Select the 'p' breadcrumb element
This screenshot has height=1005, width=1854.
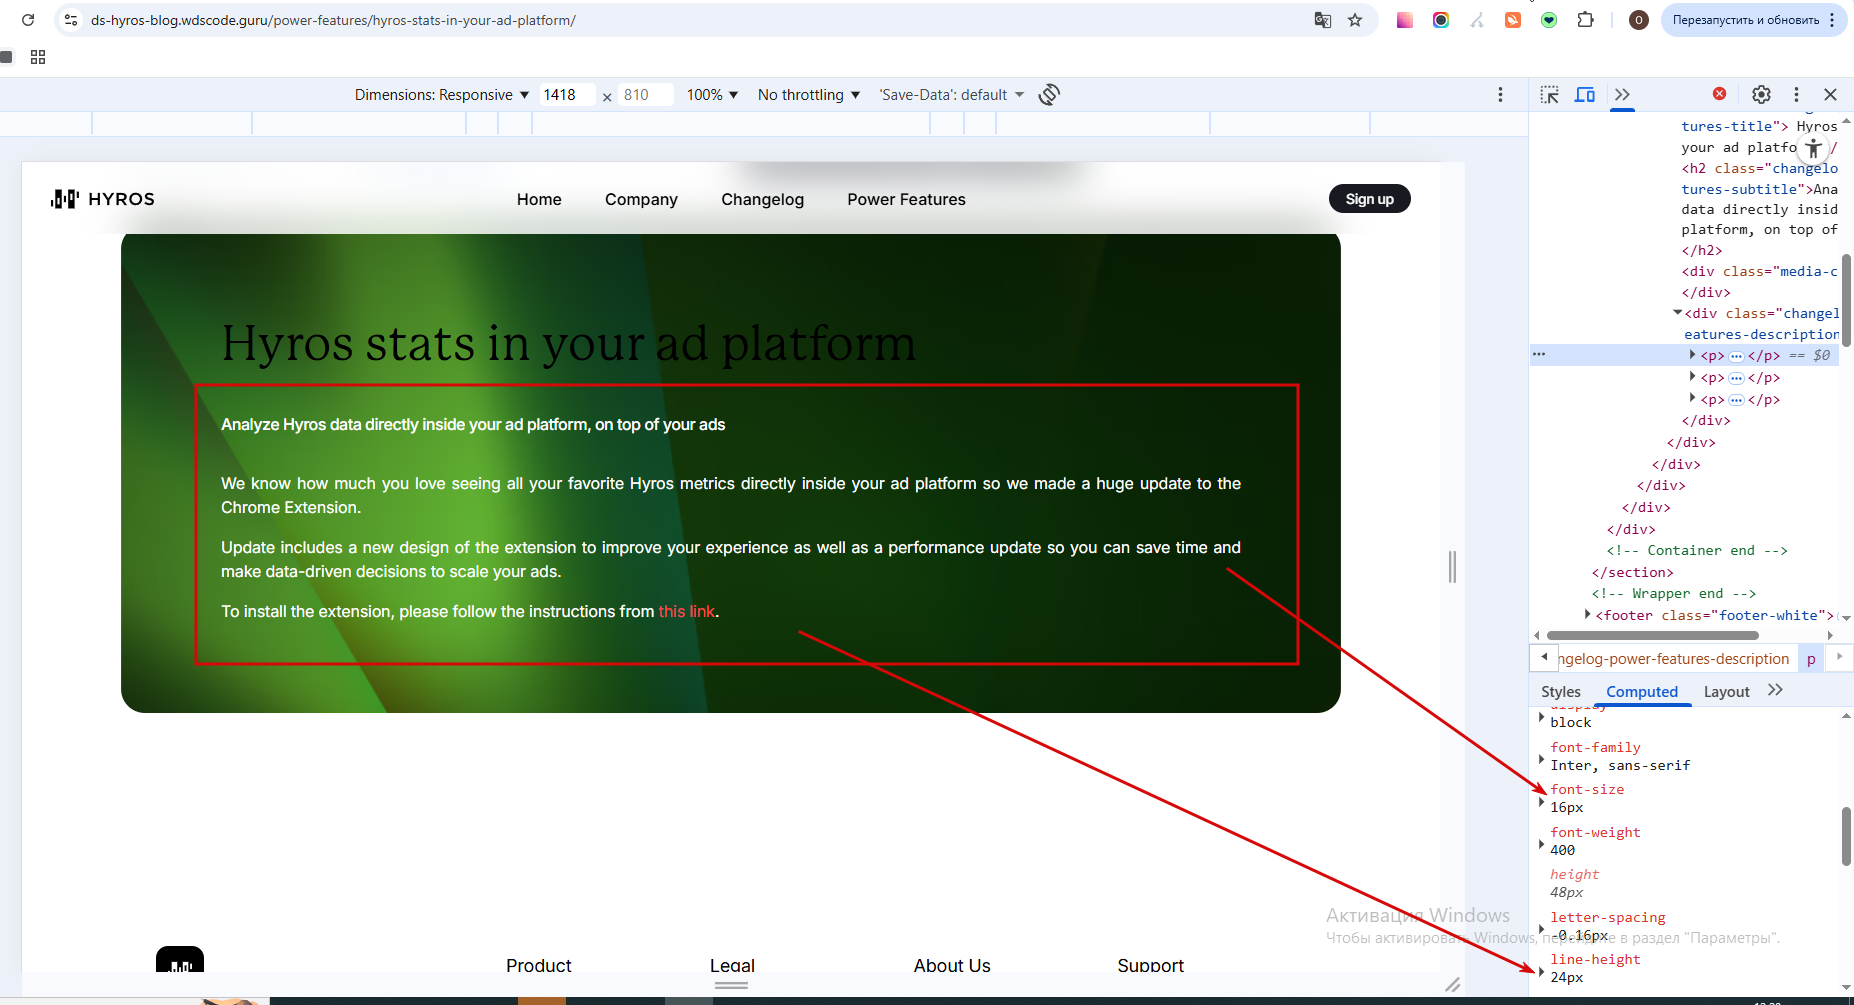pos(1811,659)
